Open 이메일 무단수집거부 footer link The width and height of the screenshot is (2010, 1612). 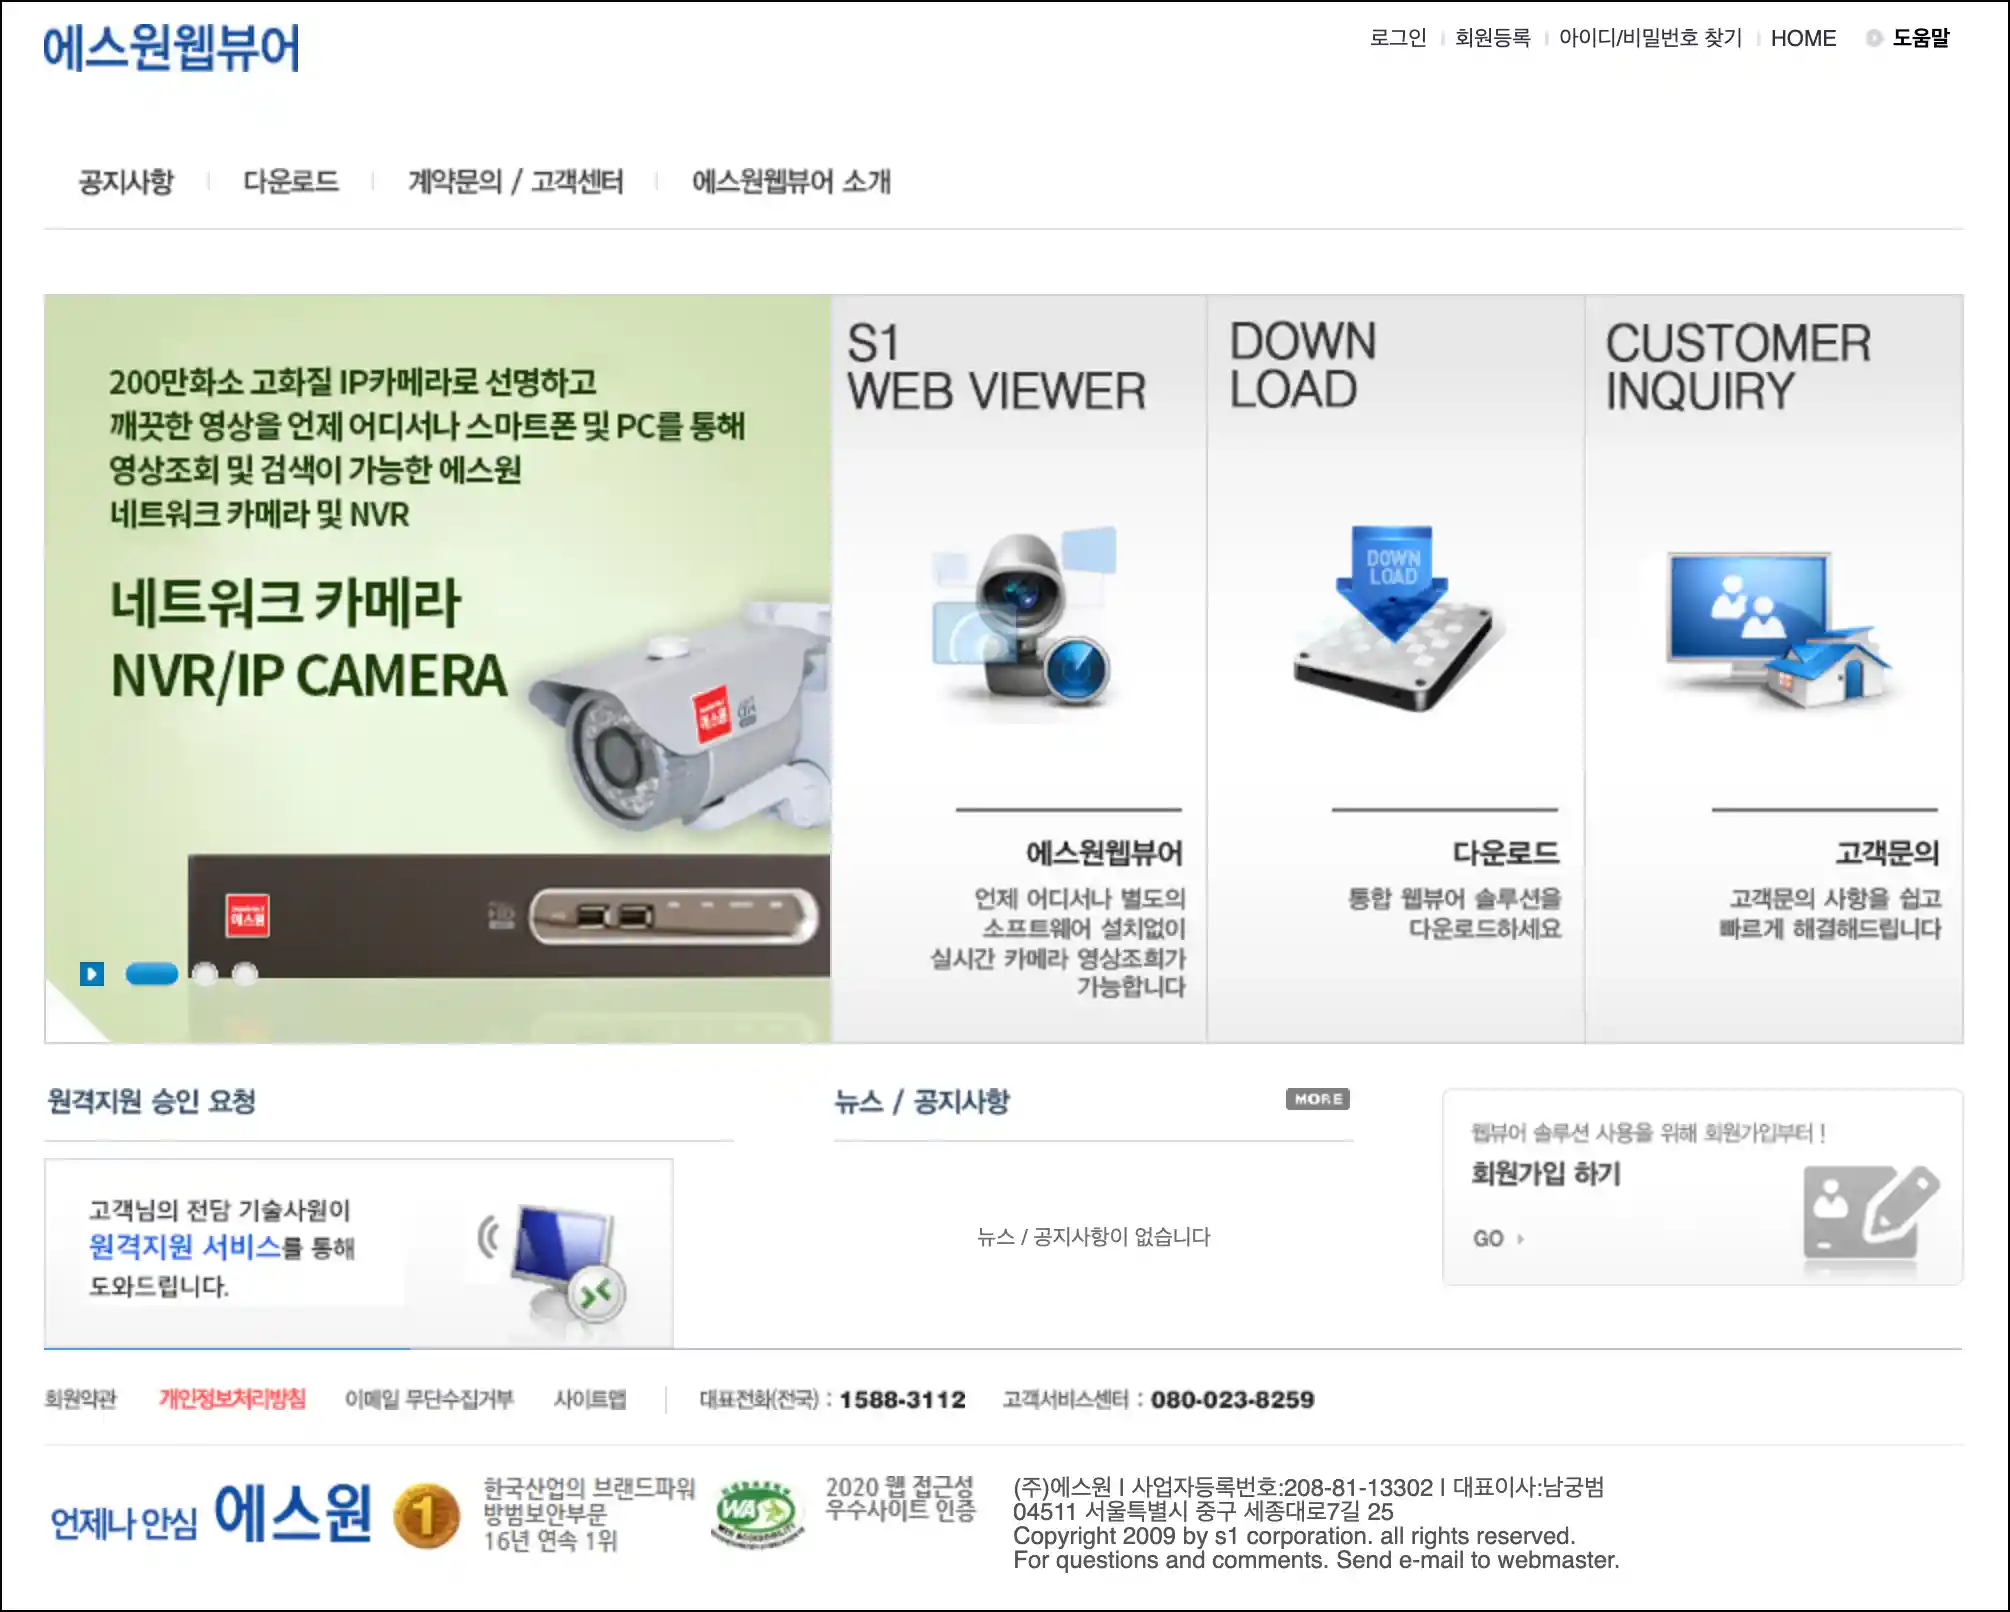(x=429, y=1399)
